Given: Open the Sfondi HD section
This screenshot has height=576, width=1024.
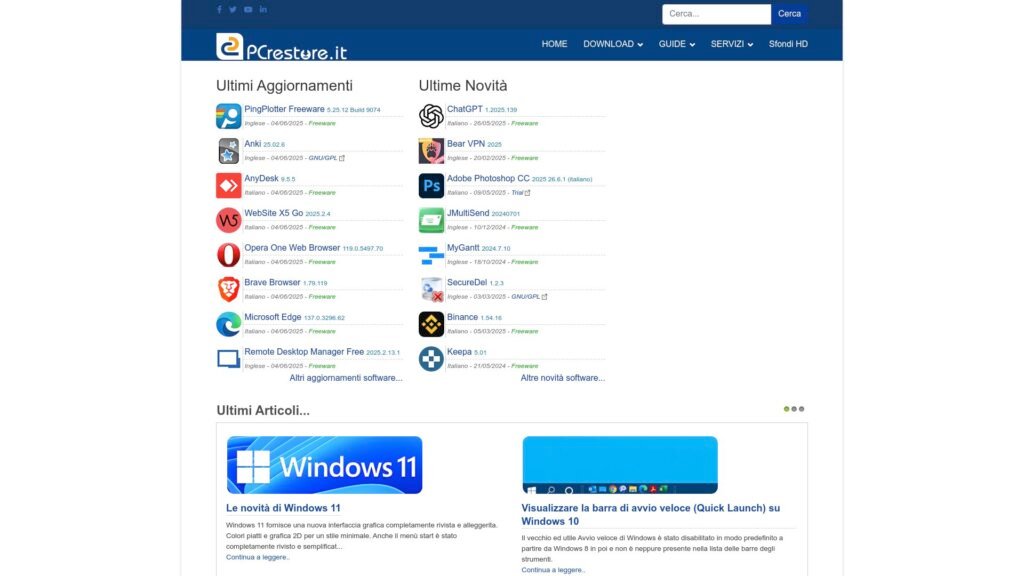Looking at the screenshot, I should point(788,44).
